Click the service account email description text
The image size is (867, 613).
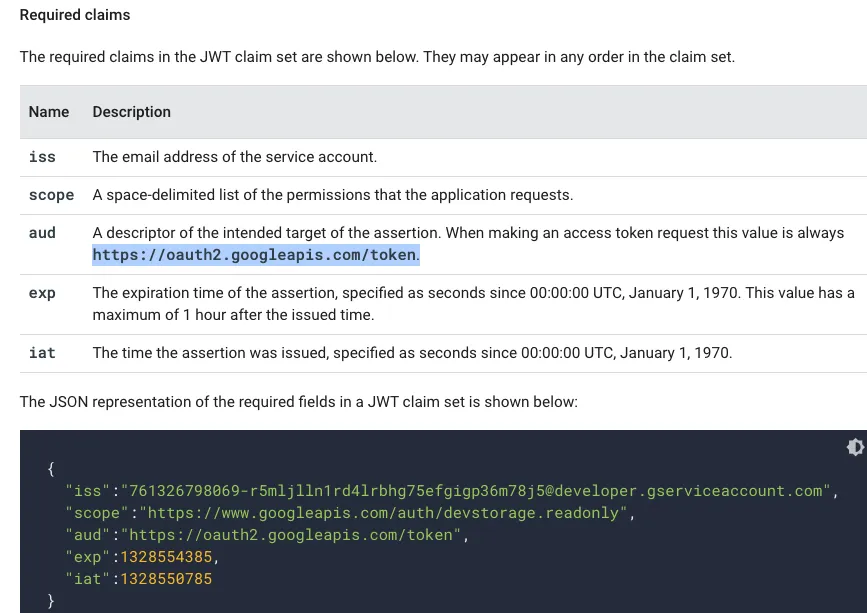click(x=235, y=157)
